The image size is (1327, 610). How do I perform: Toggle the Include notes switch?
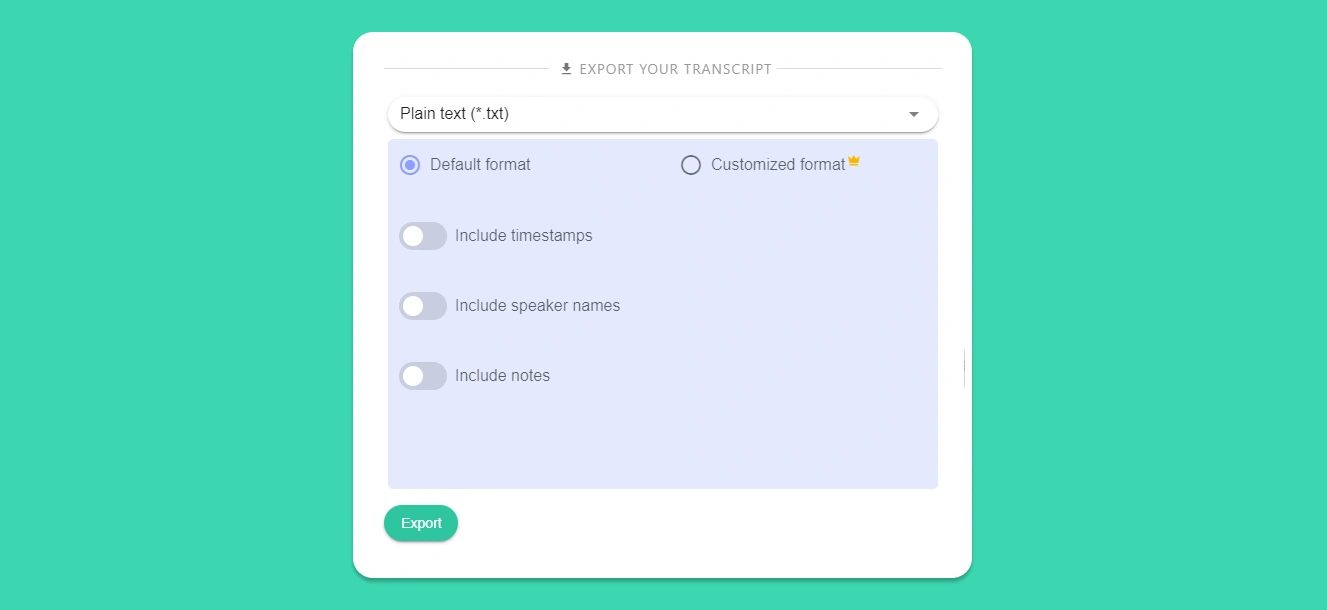(423, 376)
